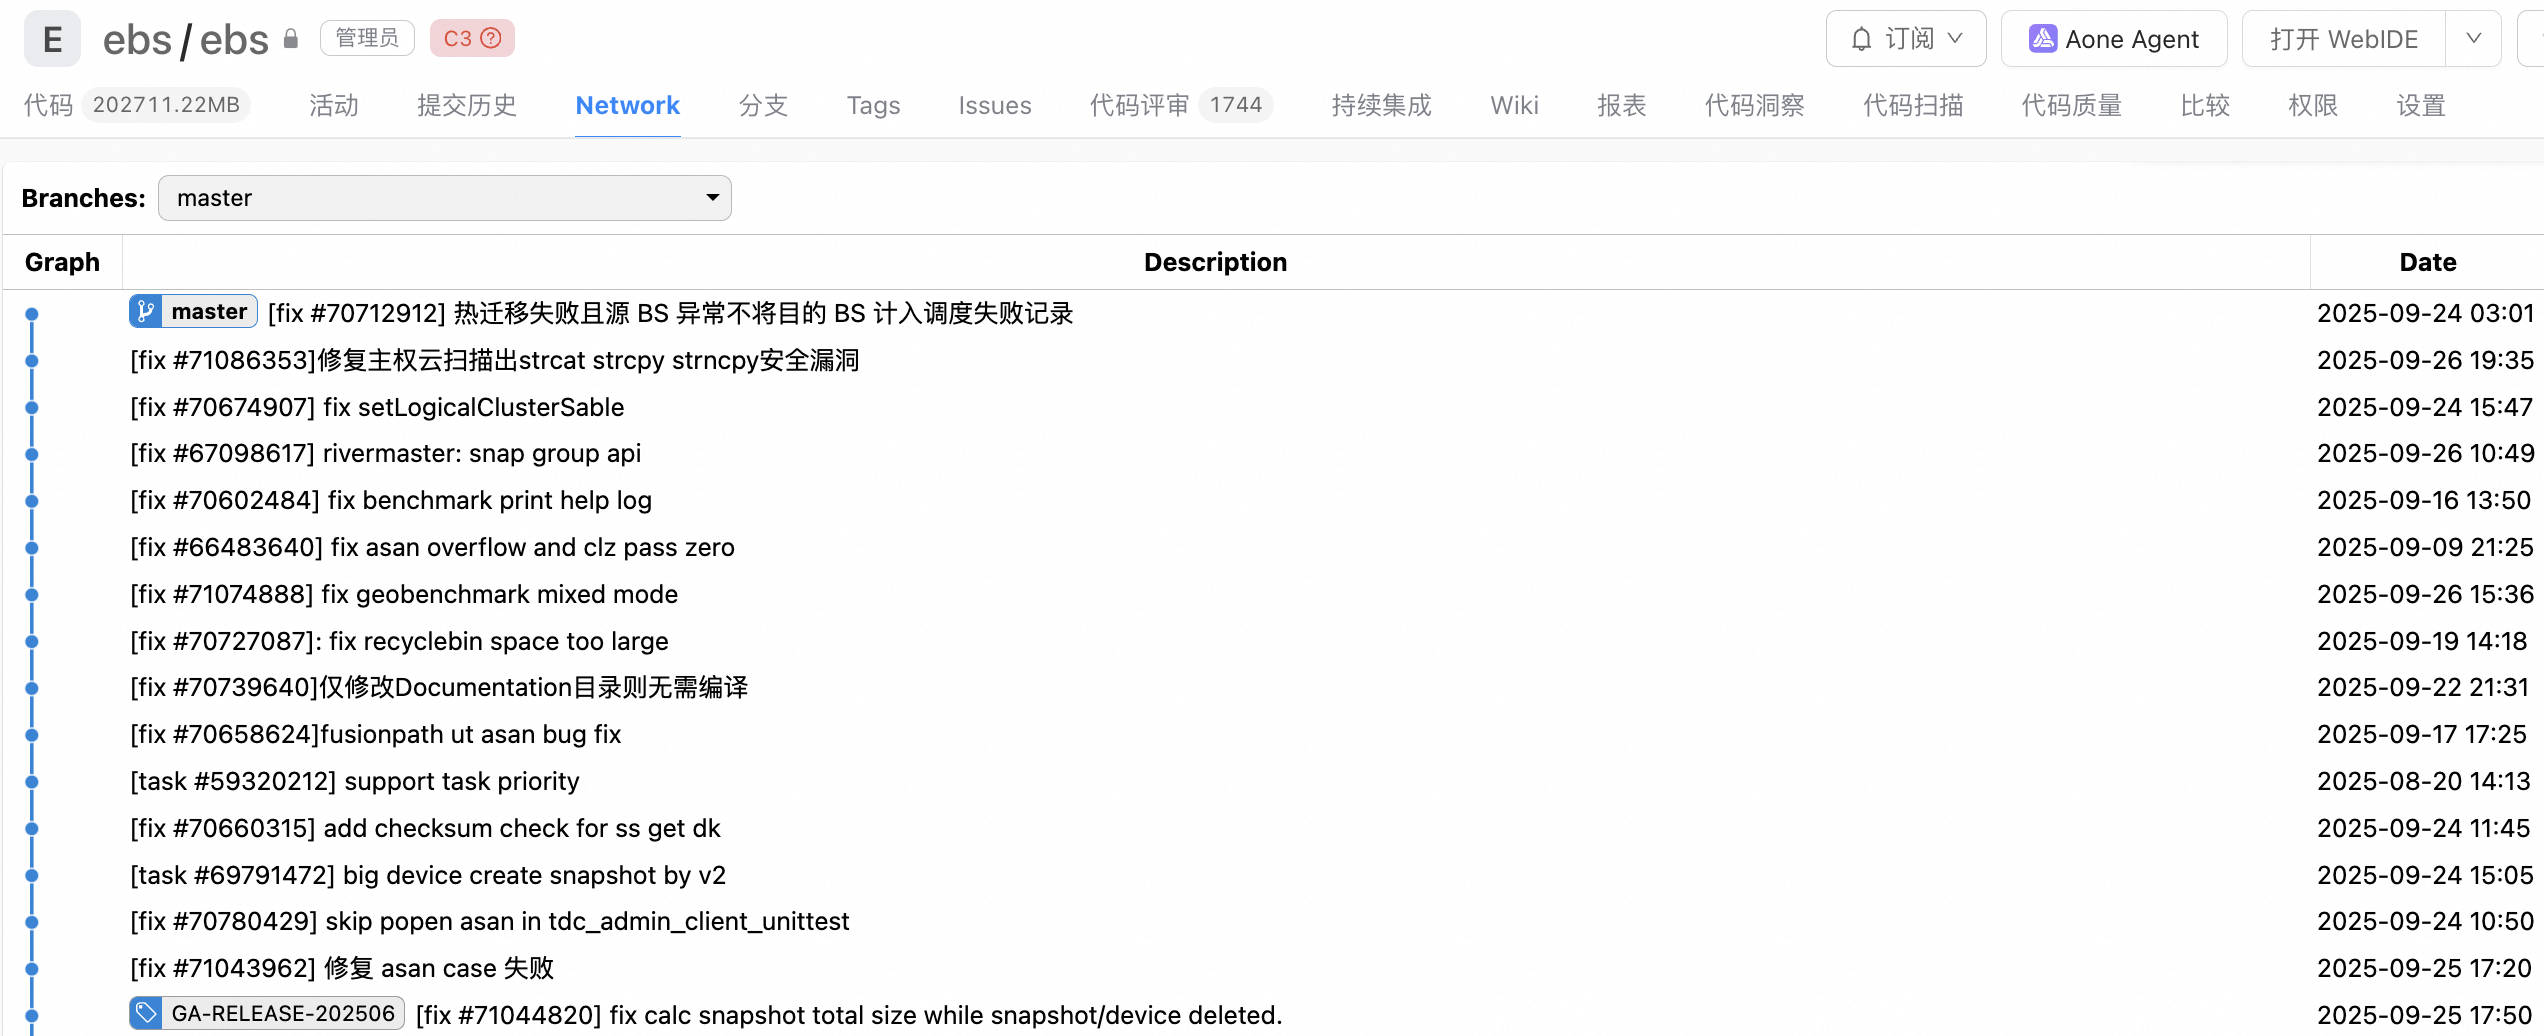This screenshot has height=1036, width=2544.
Task: Click the lock privacy icon beside ebs
Action: point(291,39)
